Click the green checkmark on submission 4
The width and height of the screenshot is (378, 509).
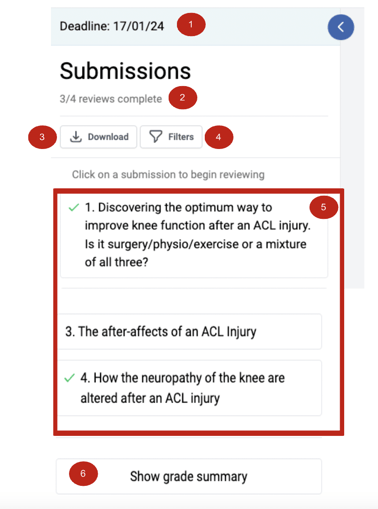(69, 378)
